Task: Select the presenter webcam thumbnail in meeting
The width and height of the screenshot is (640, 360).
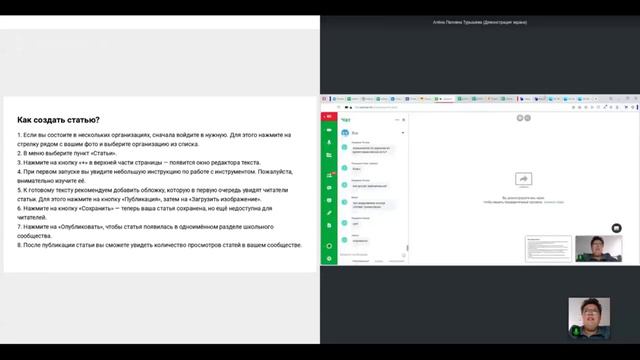Action: point(598,249)
